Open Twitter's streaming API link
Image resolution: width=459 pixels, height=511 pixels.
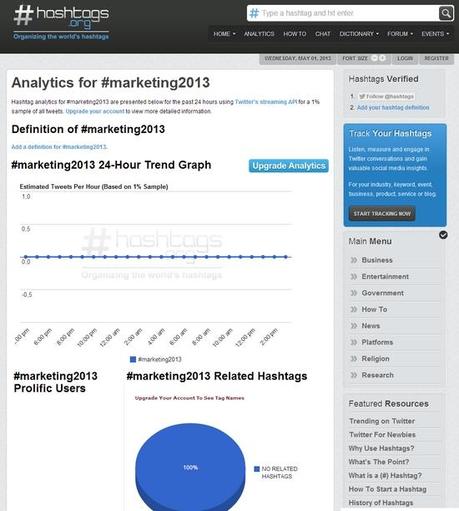click(x=266, y=102)
